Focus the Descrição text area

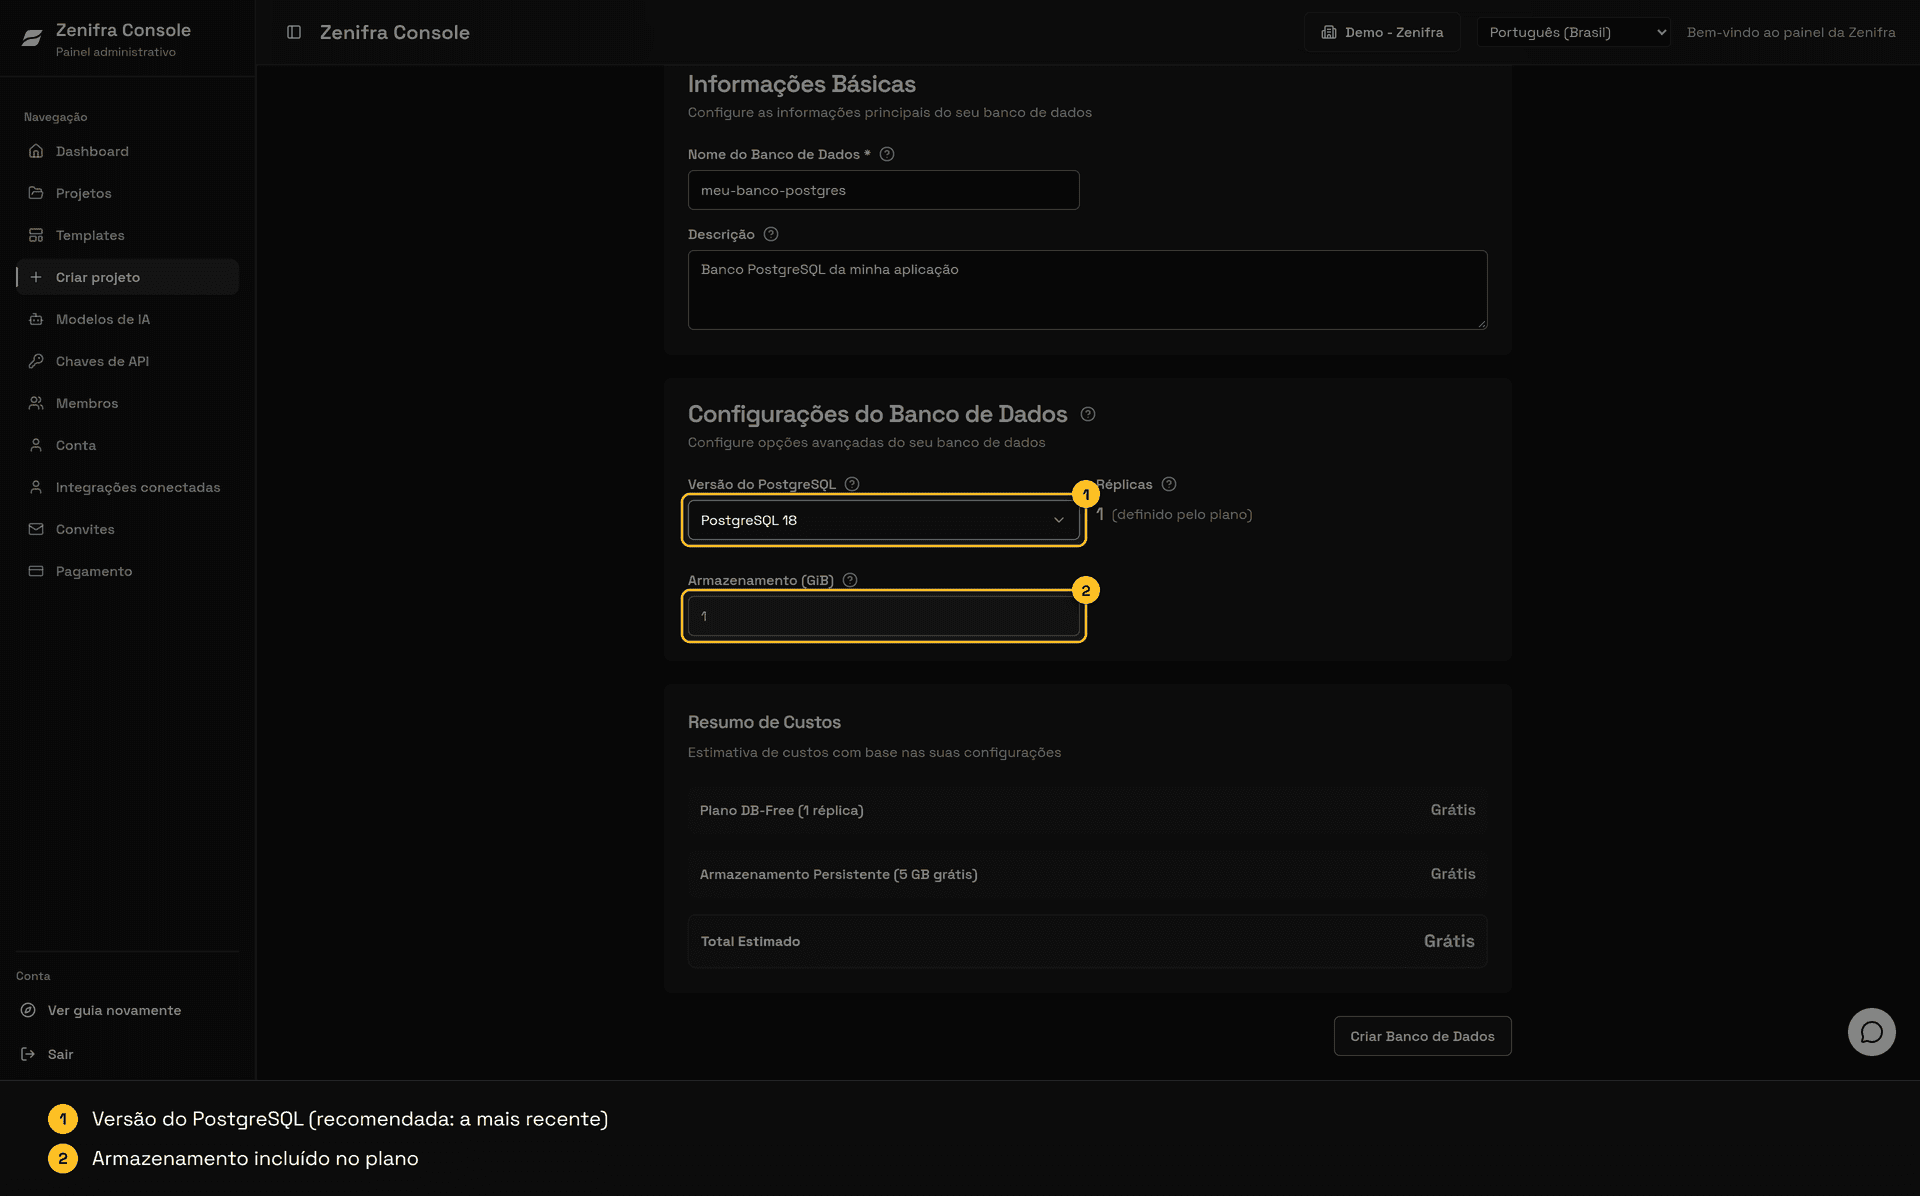[1087, 290]
